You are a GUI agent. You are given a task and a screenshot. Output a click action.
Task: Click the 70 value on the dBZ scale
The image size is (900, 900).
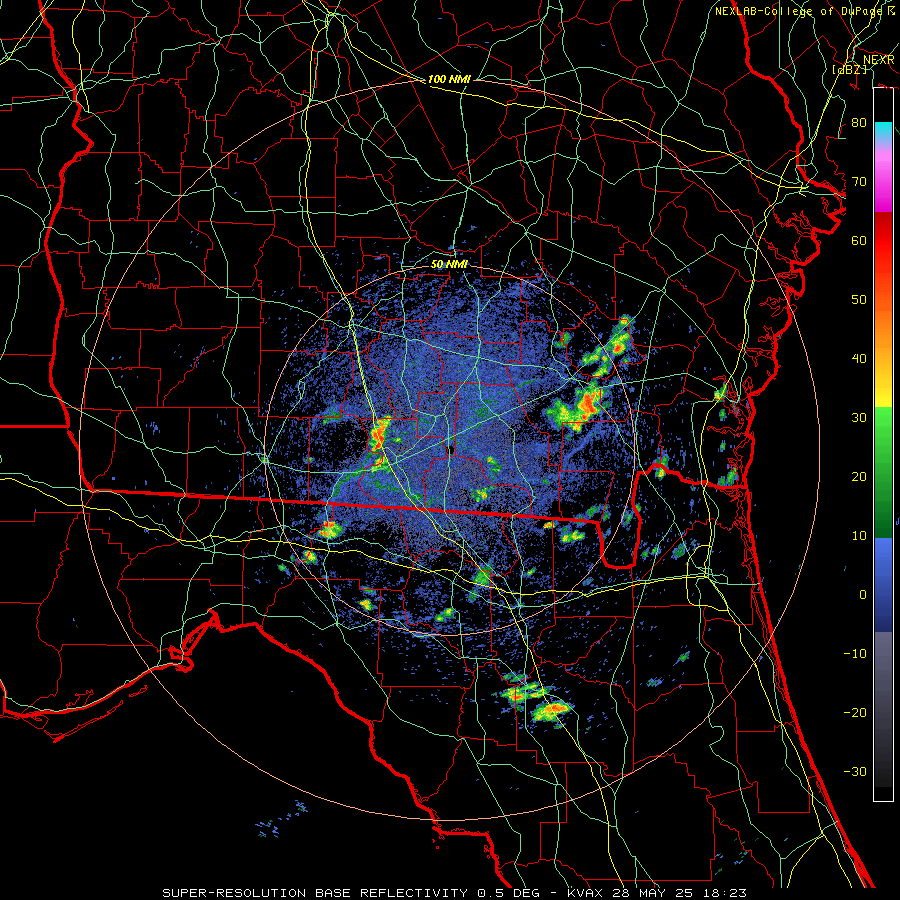pyautogui.click(x=859, y=182)
